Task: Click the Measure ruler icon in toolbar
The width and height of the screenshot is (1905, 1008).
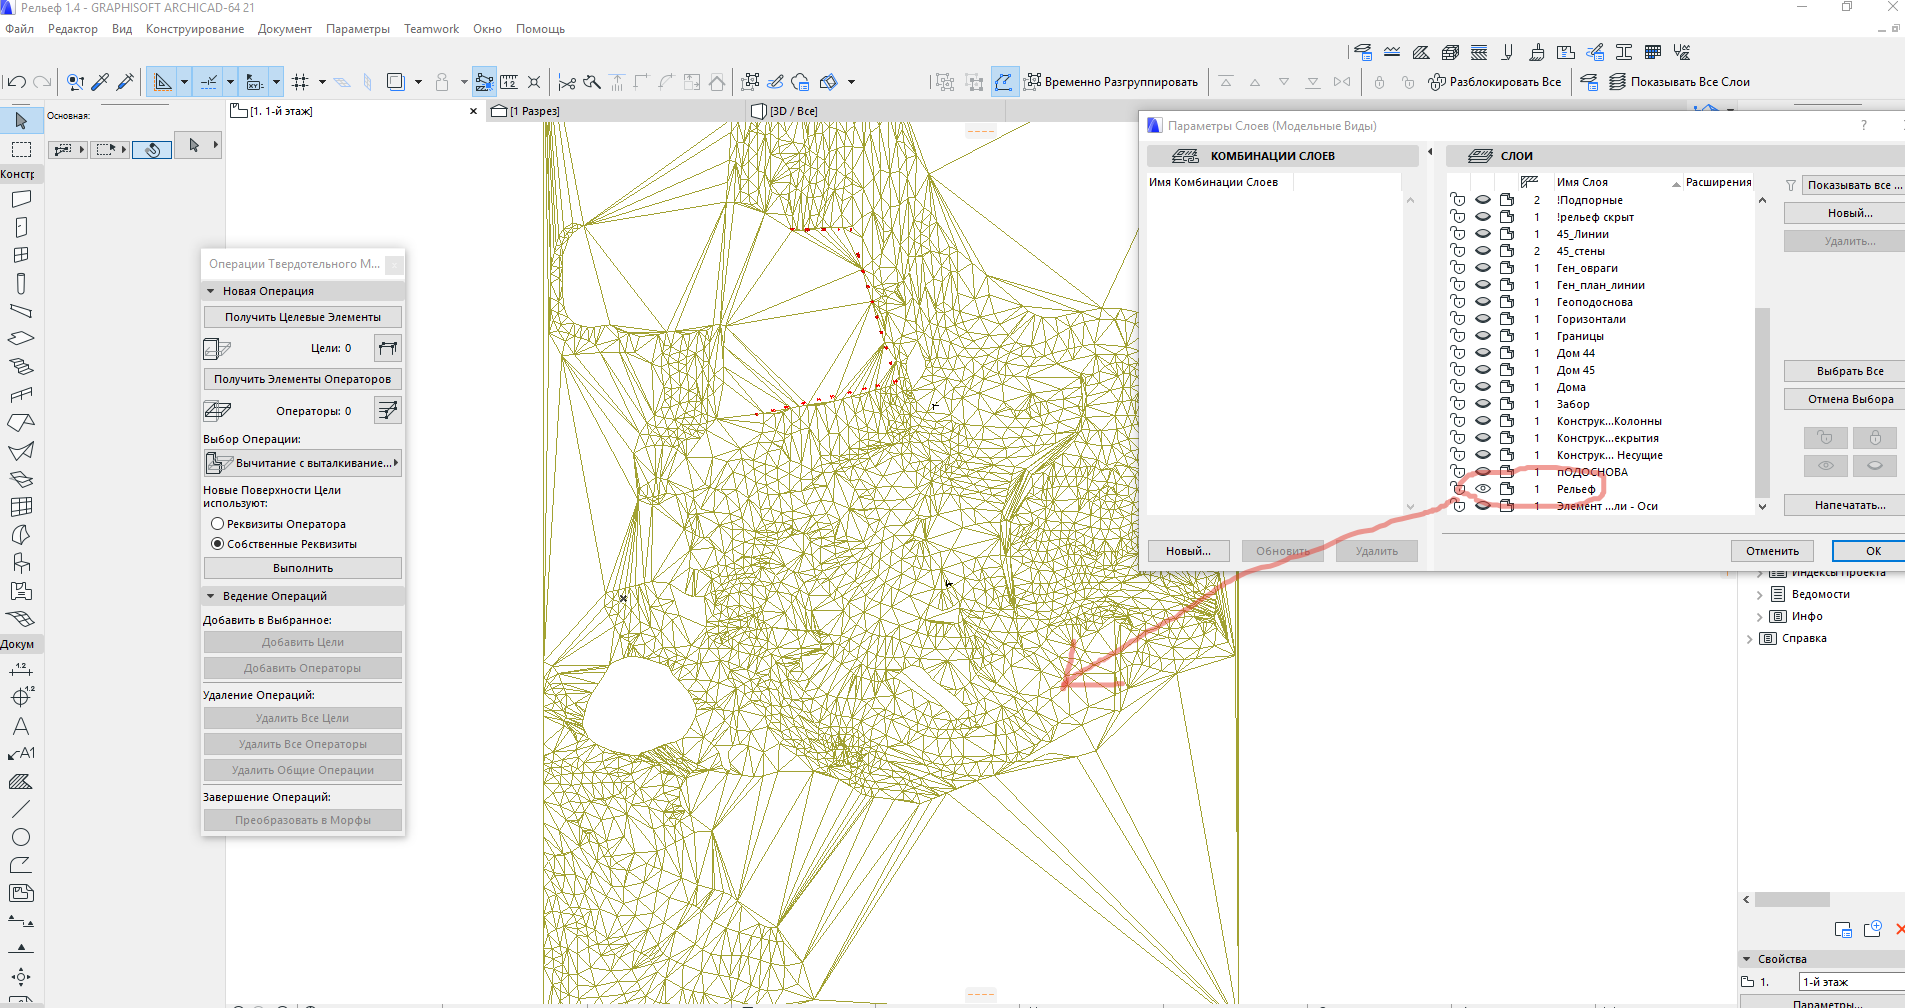Action: [509, 82]
